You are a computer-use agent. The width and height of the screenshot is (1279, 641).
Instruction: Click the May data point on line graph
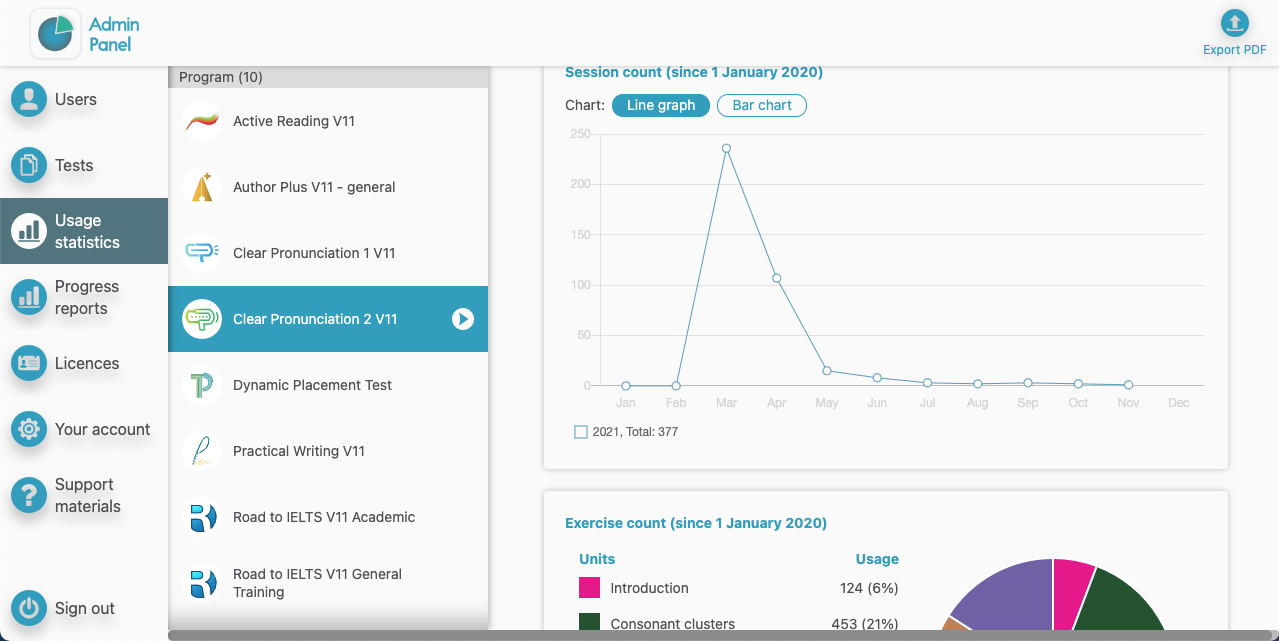pyautogui.click(x=827, y=371)
